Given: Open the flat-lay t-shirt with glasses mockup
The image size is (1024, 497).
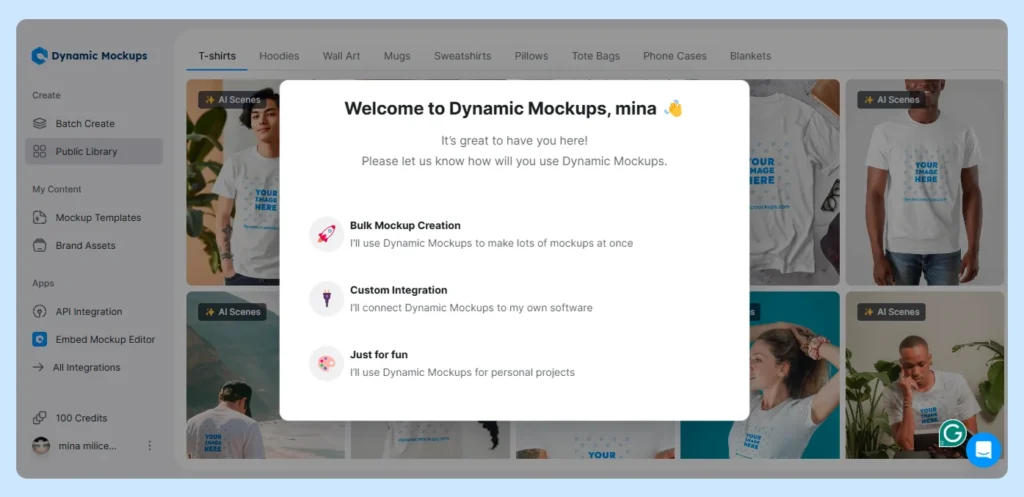Looking at the screenshot, I should pyautogui.click(x=794, y=182).
